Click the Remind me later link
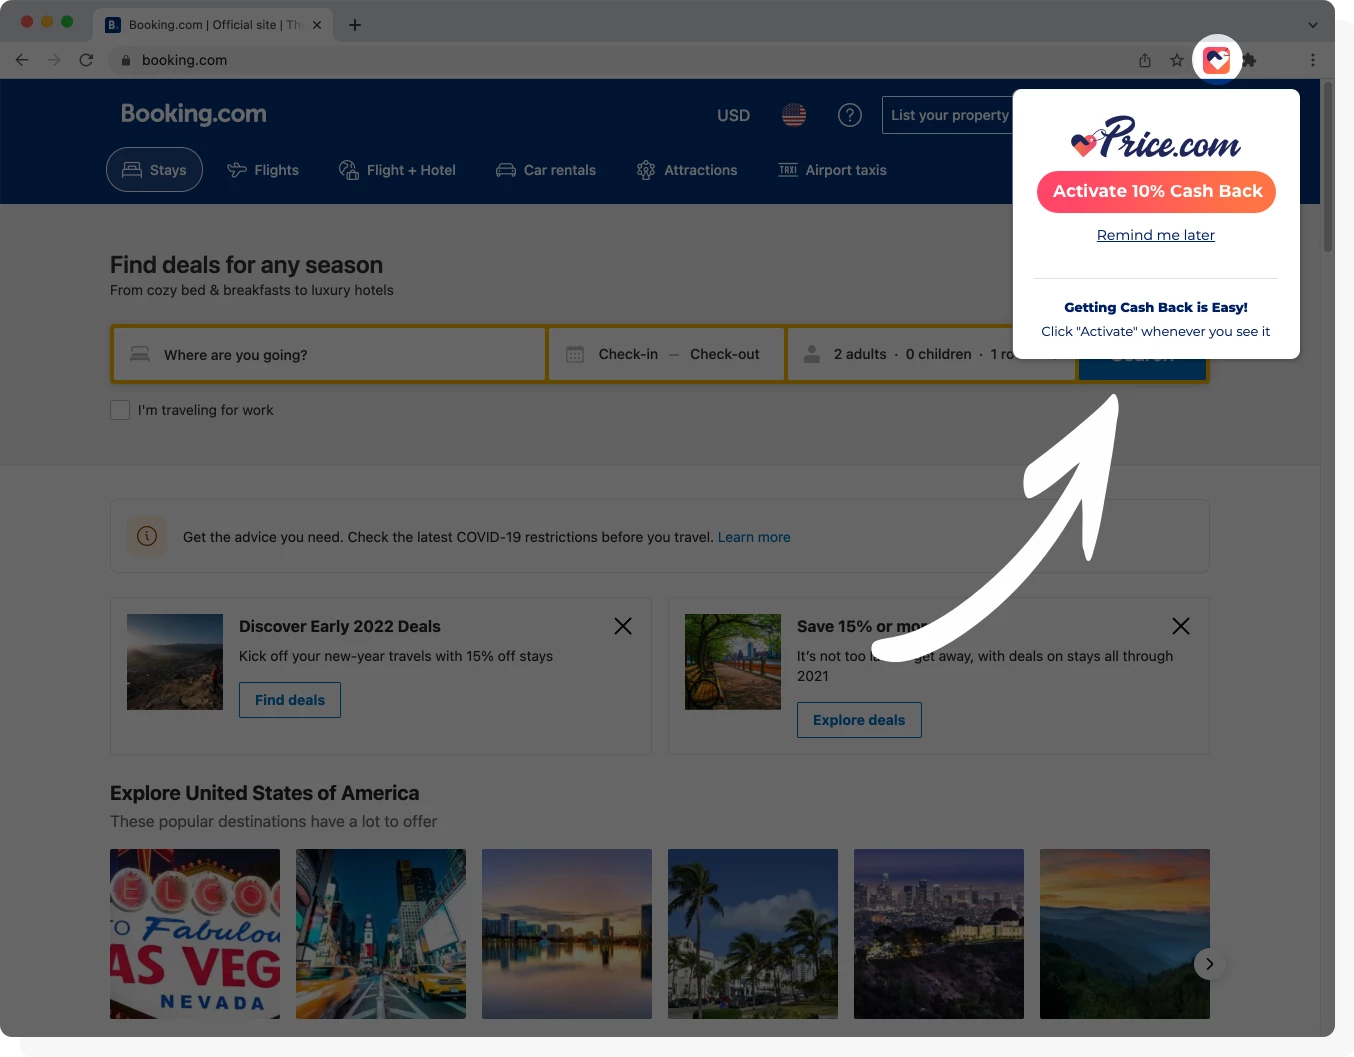1354x1057 pixels. coord(1155,235)
